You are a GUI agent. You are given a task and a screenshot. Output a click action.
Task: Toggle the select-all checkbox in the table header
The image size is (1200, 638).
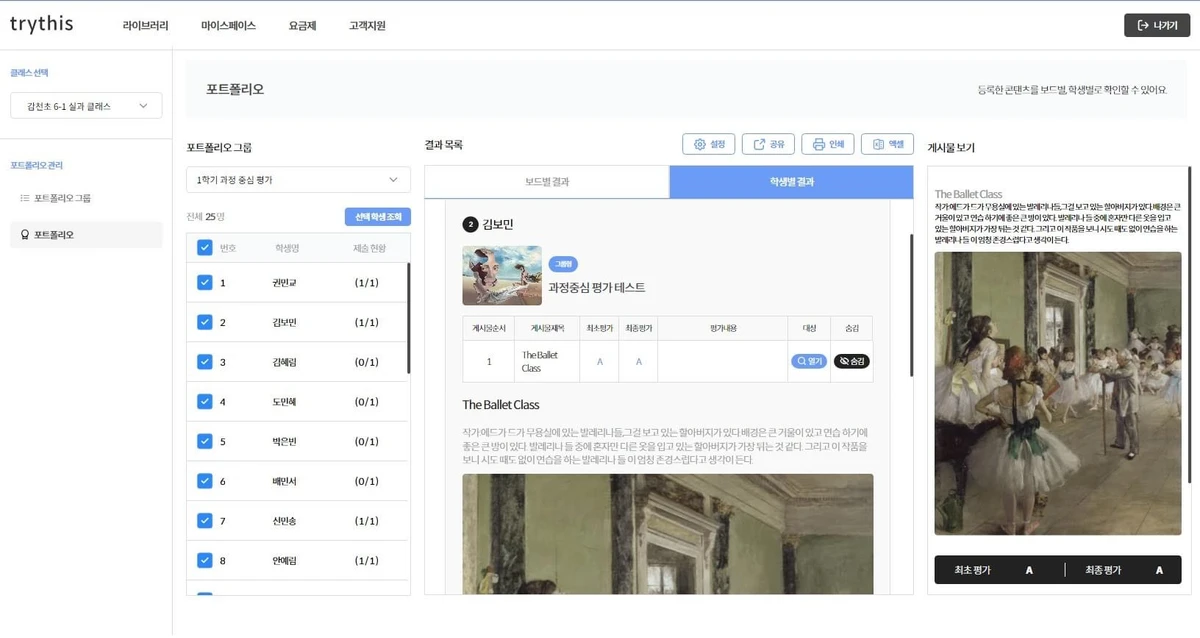tap(205, 248)
